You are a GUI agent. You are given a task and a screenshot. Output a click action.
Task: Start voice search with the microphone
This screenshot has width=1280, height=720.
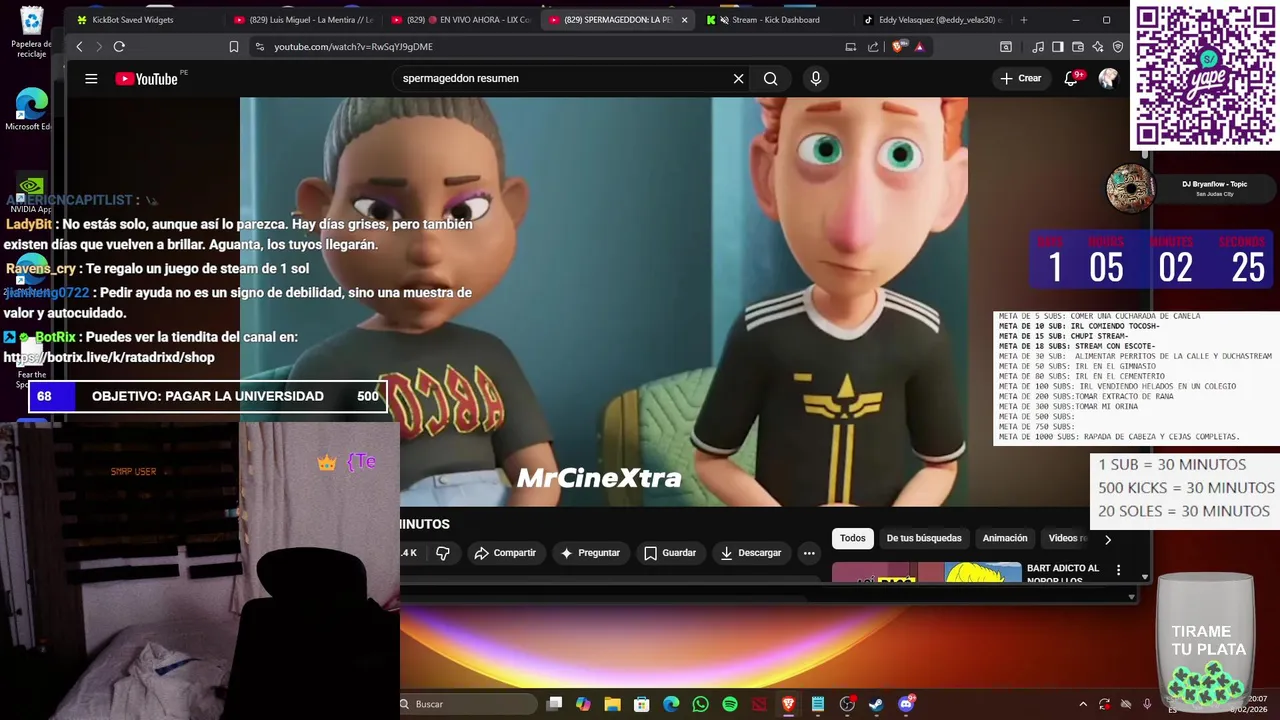click(x=816, y=79)
